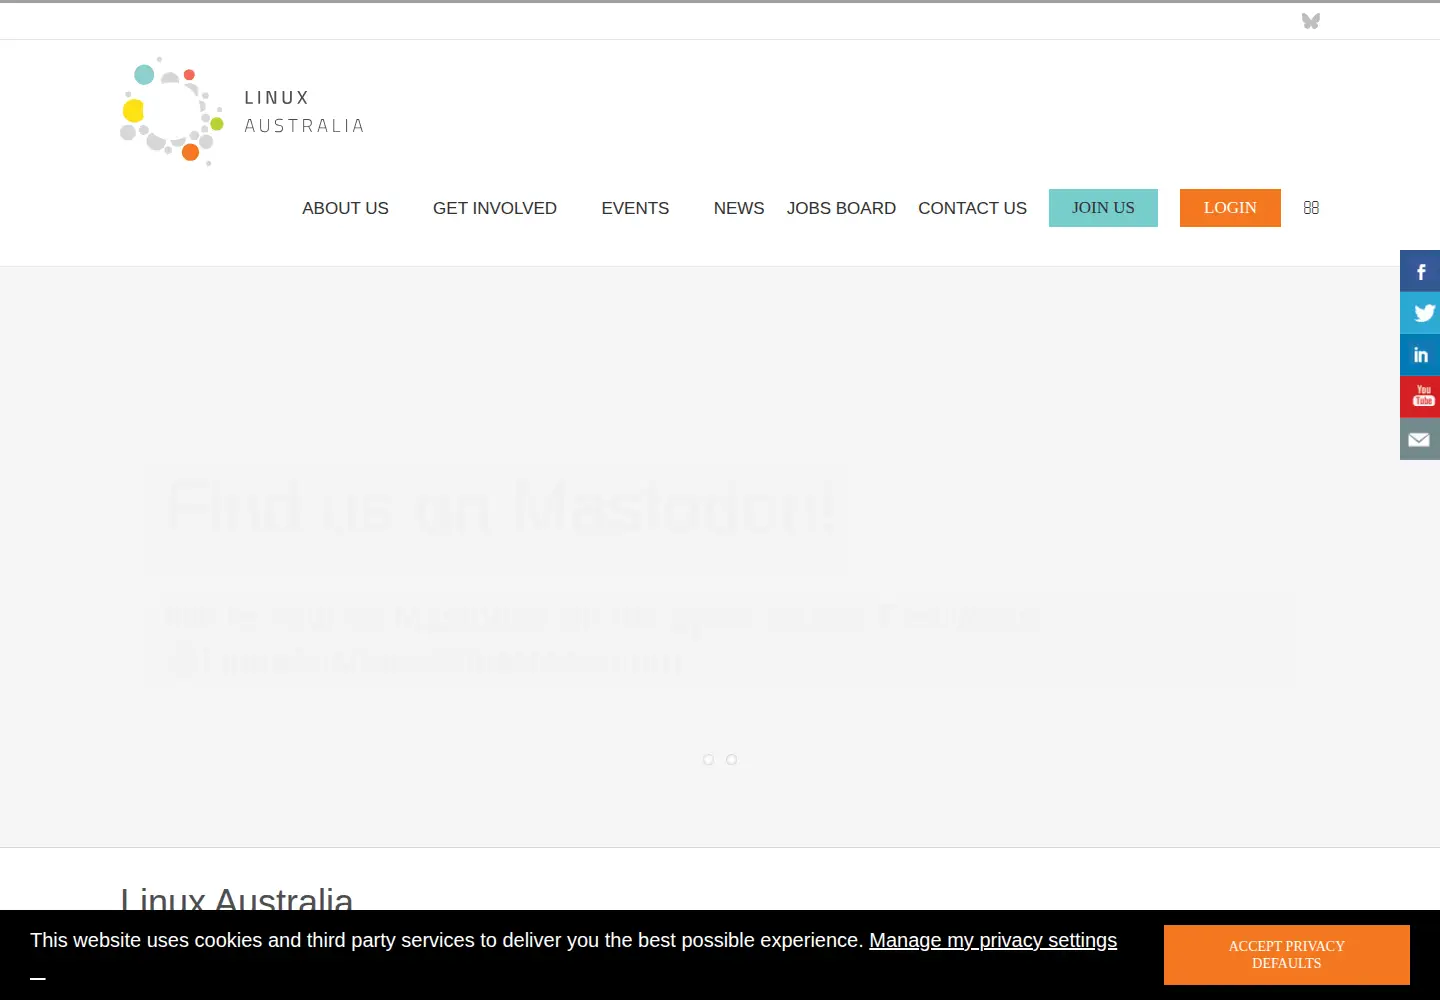Accept privacy defaults in cookie banner
1440x1000 pixels.
click(1287, 955)
